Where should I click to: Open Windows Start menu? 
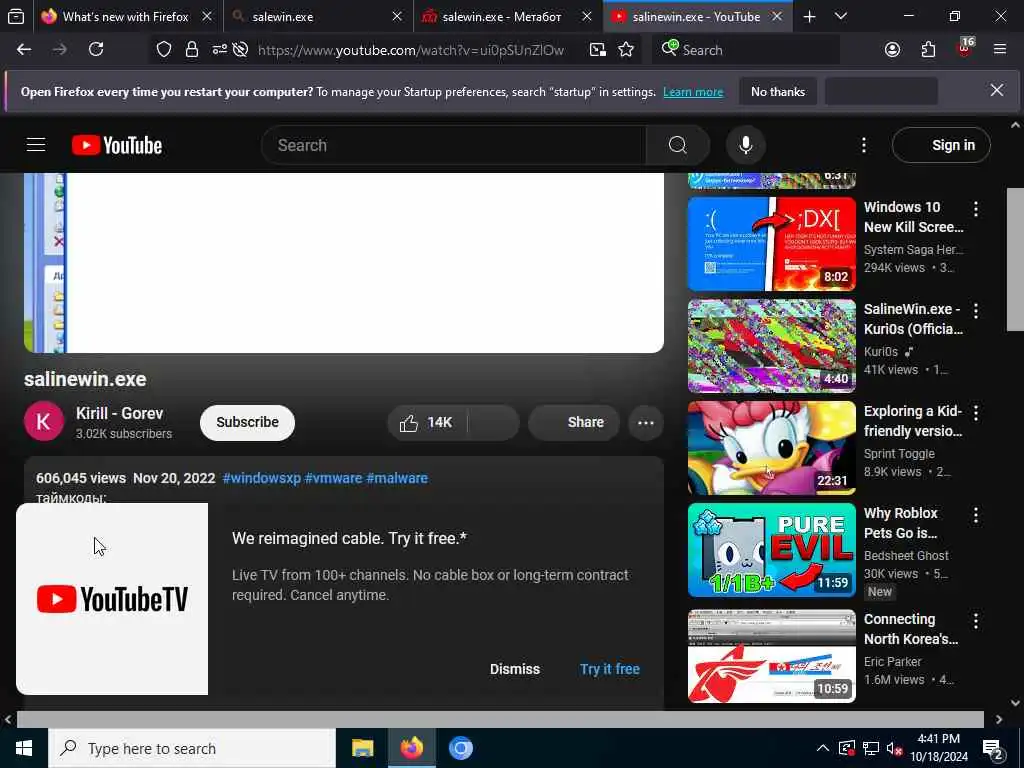point(24,748)
